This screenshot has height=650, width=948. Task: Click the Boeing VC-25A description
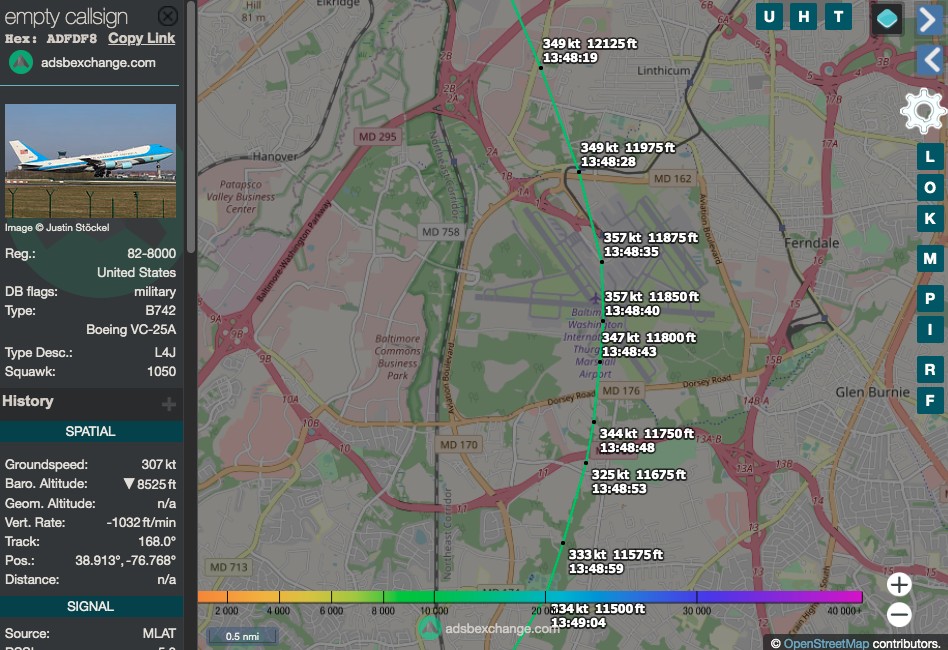pos(131,330)
